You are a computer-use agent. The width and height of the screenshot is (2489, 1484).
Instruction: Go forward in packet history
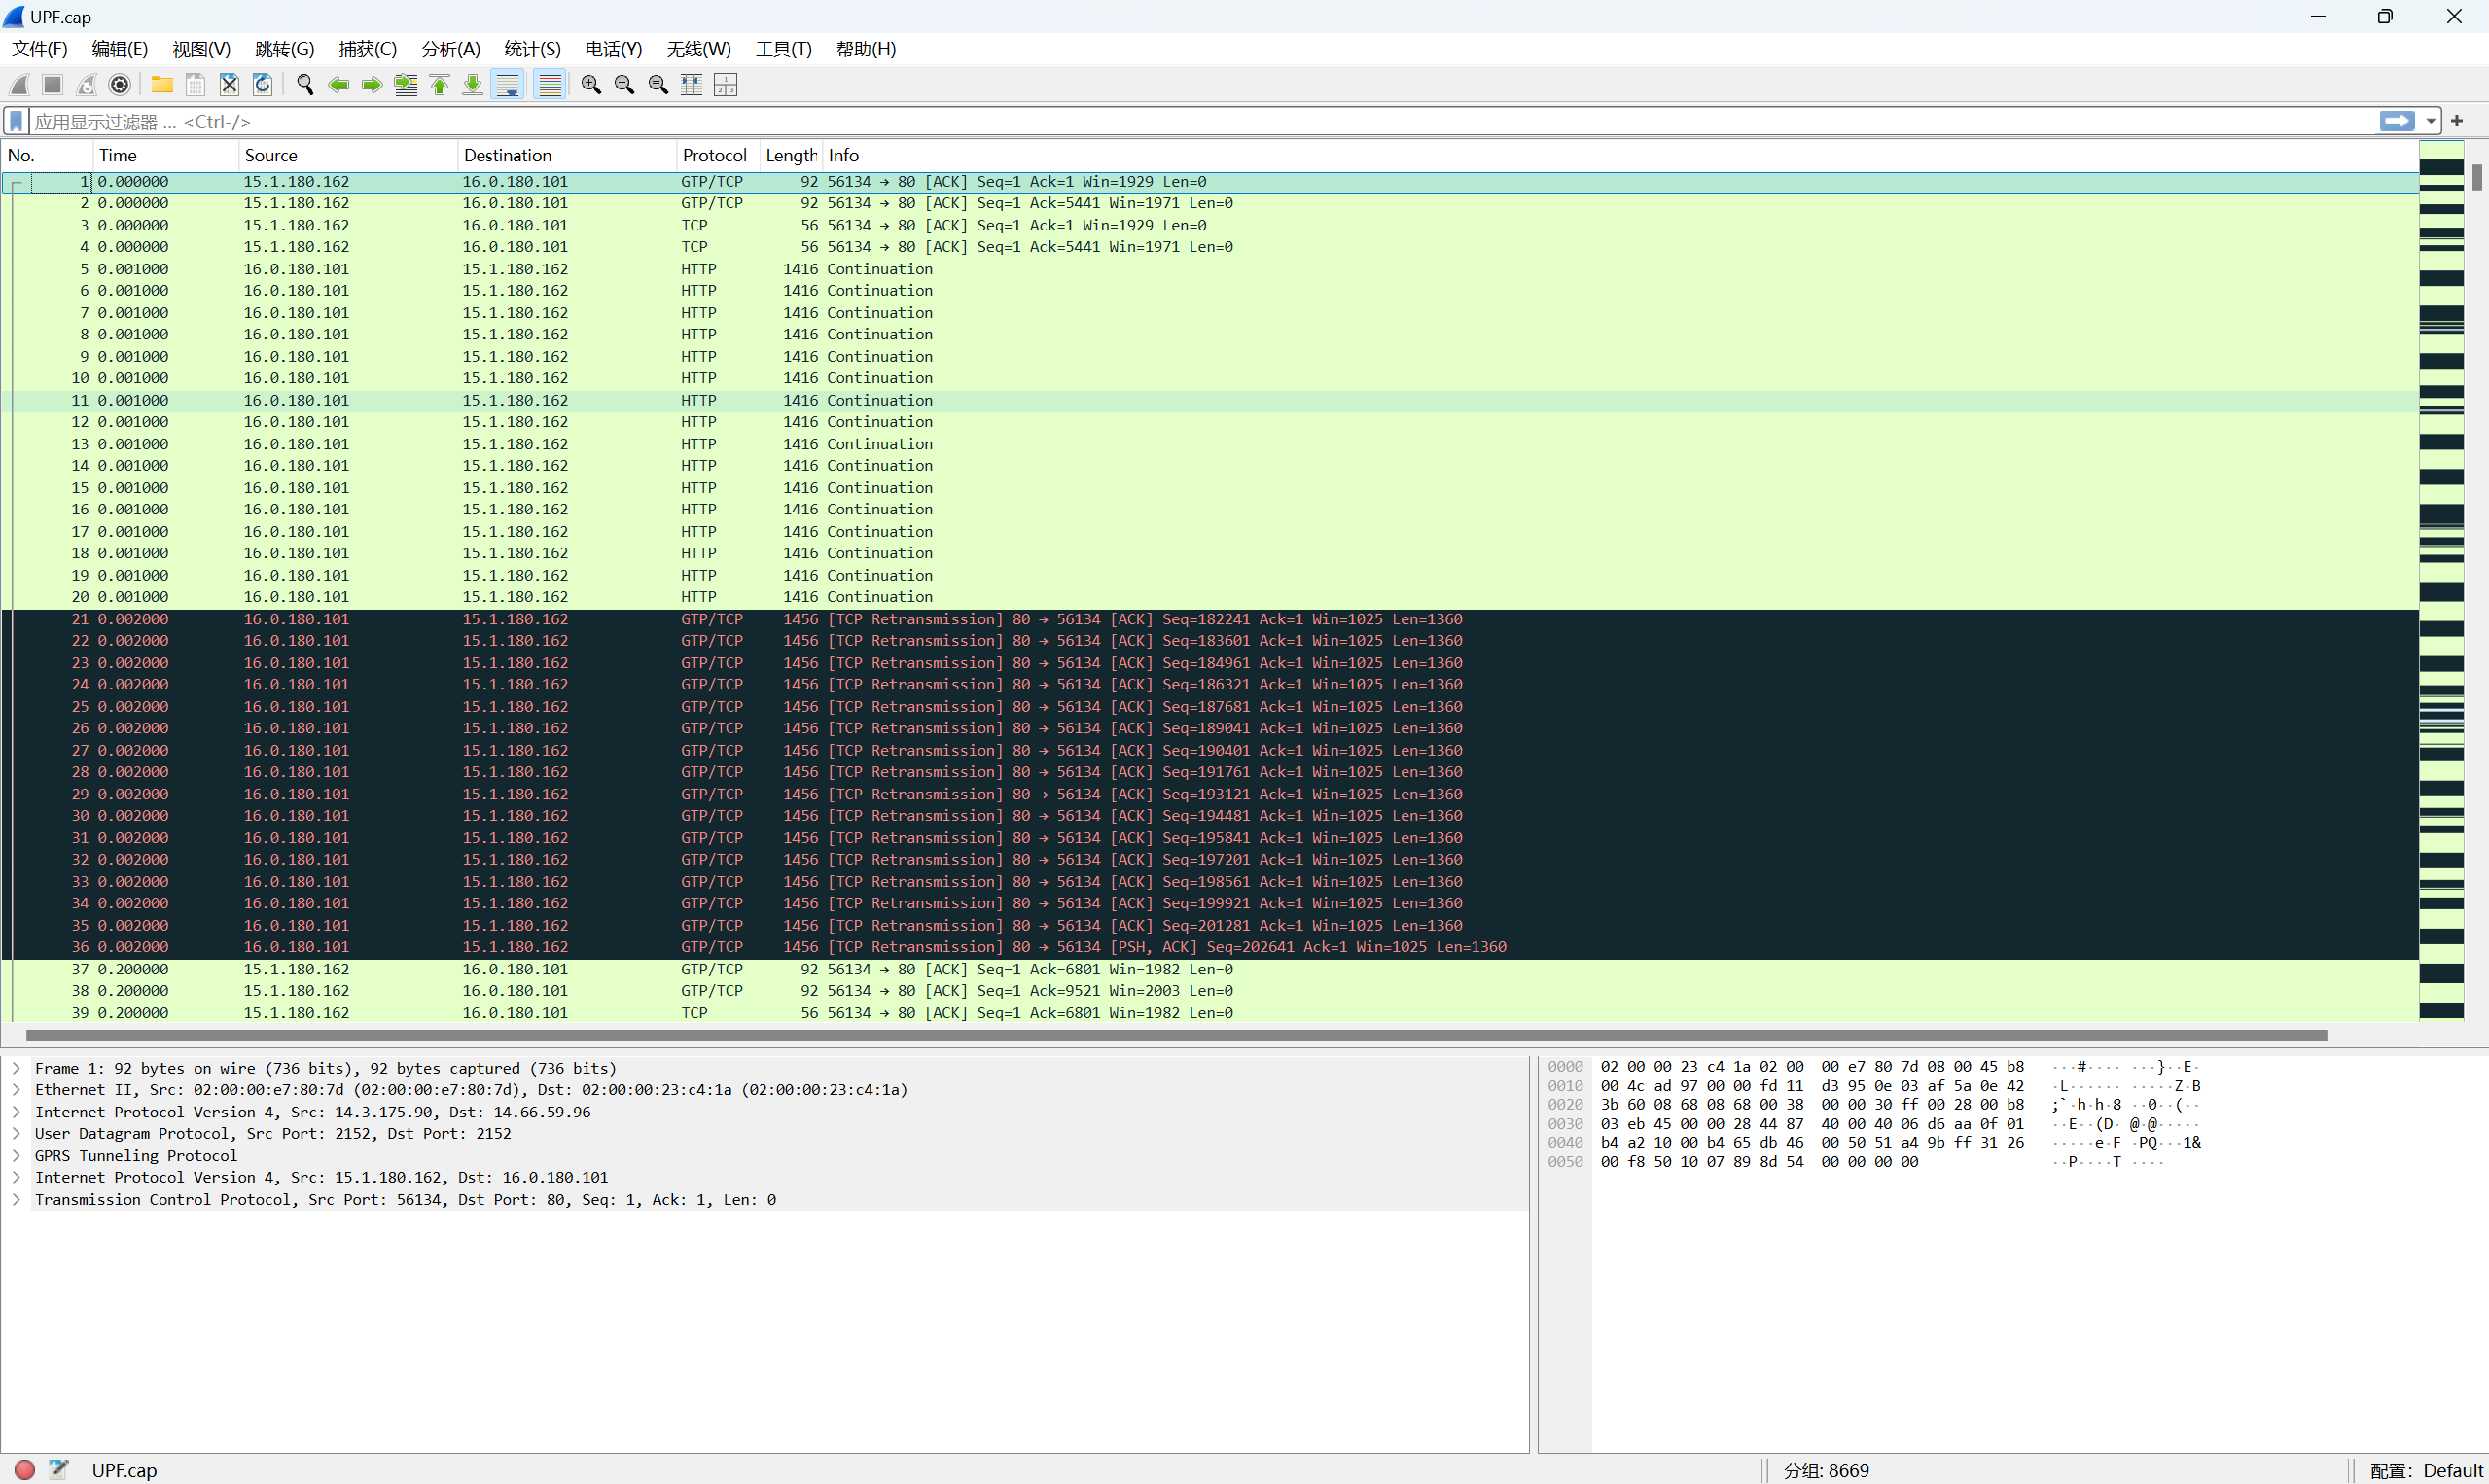click(372, 85)
